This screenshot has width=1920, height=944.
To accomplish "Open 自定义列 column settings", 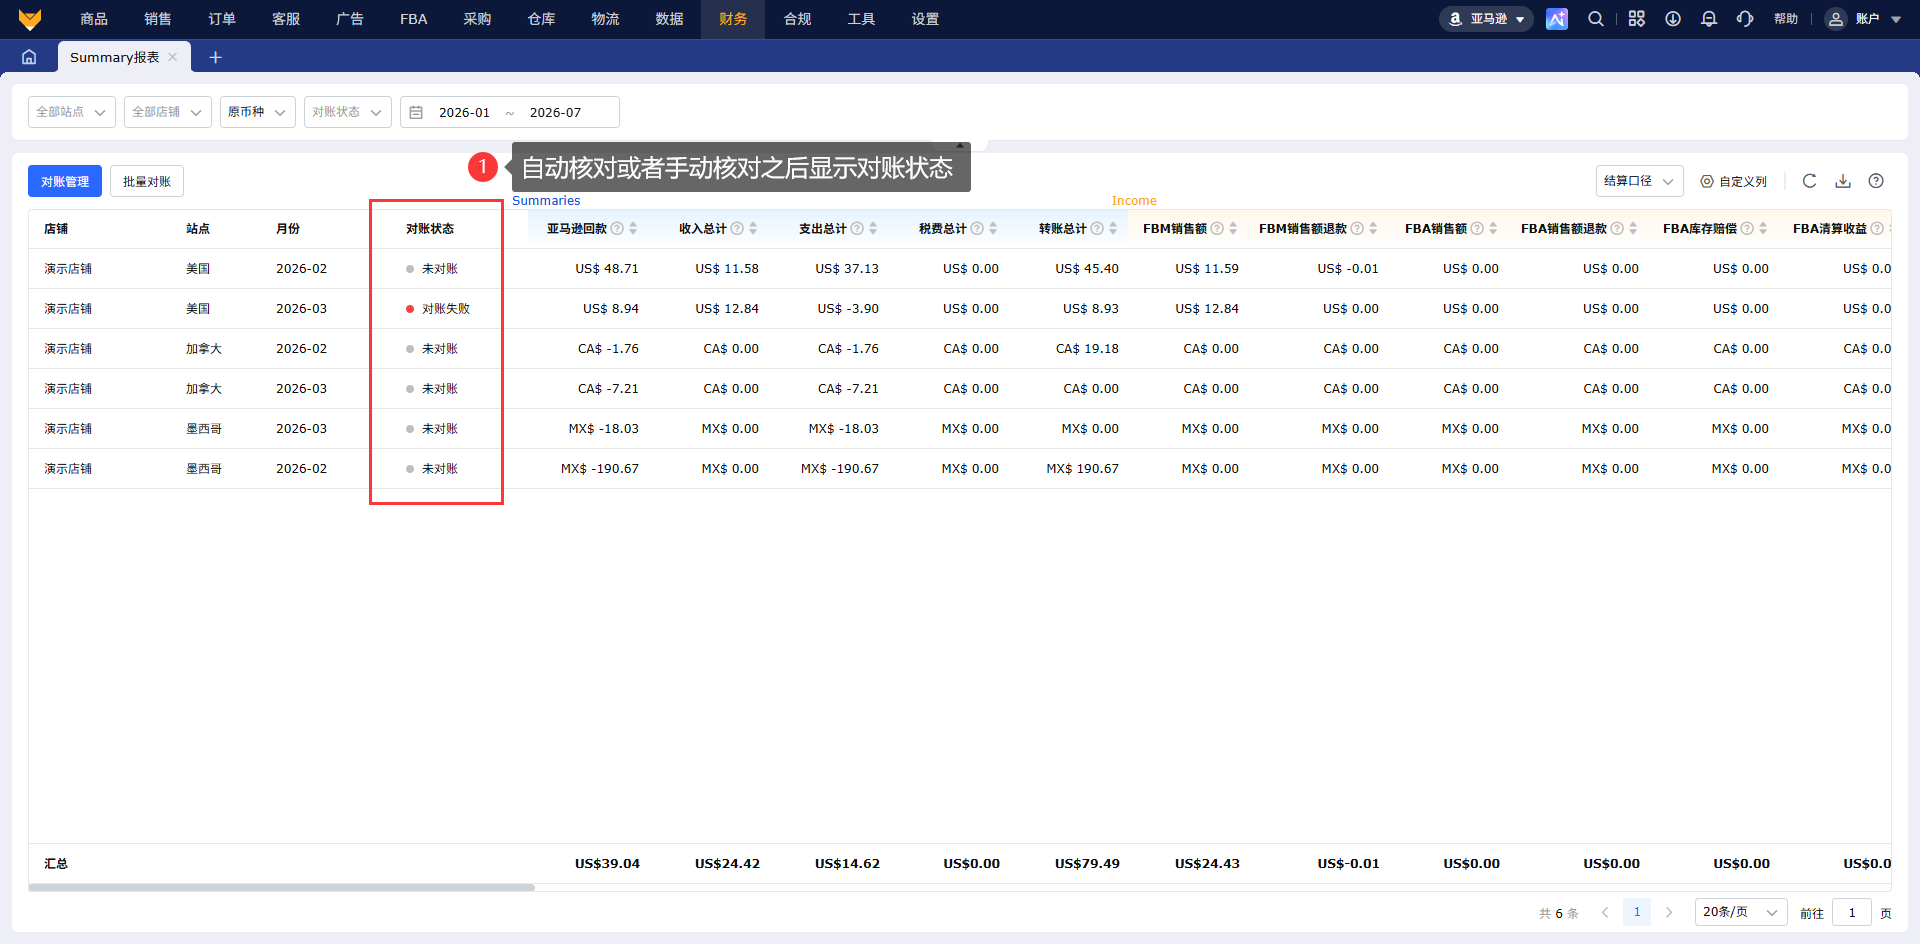I will tap(1734, 181).
